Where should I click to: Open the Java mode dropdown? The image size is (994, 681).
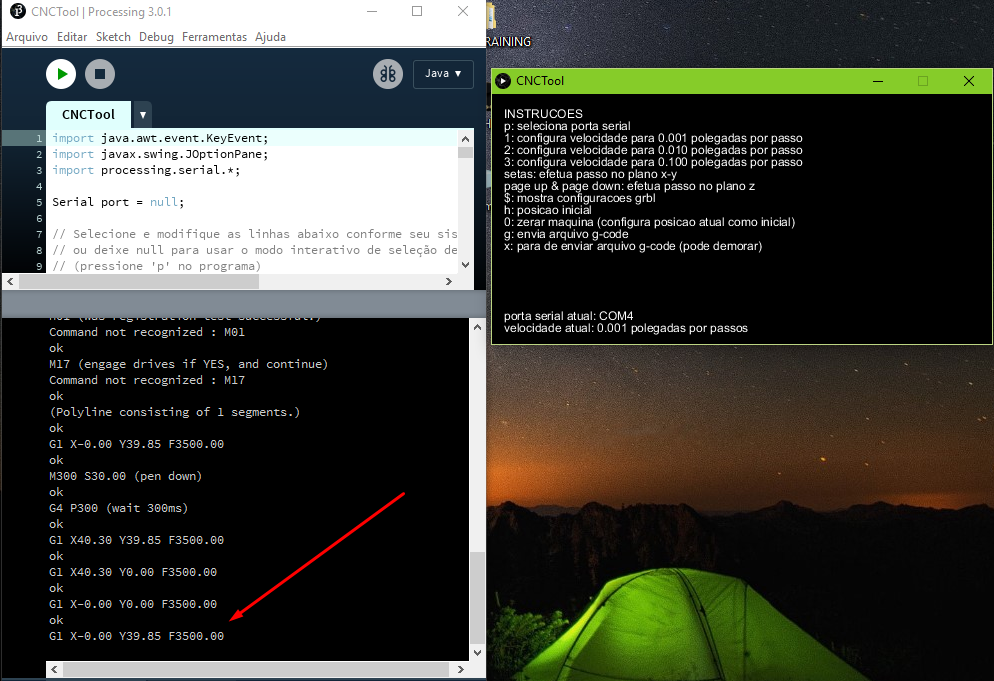pyautogui.click(x=443, y=74)
